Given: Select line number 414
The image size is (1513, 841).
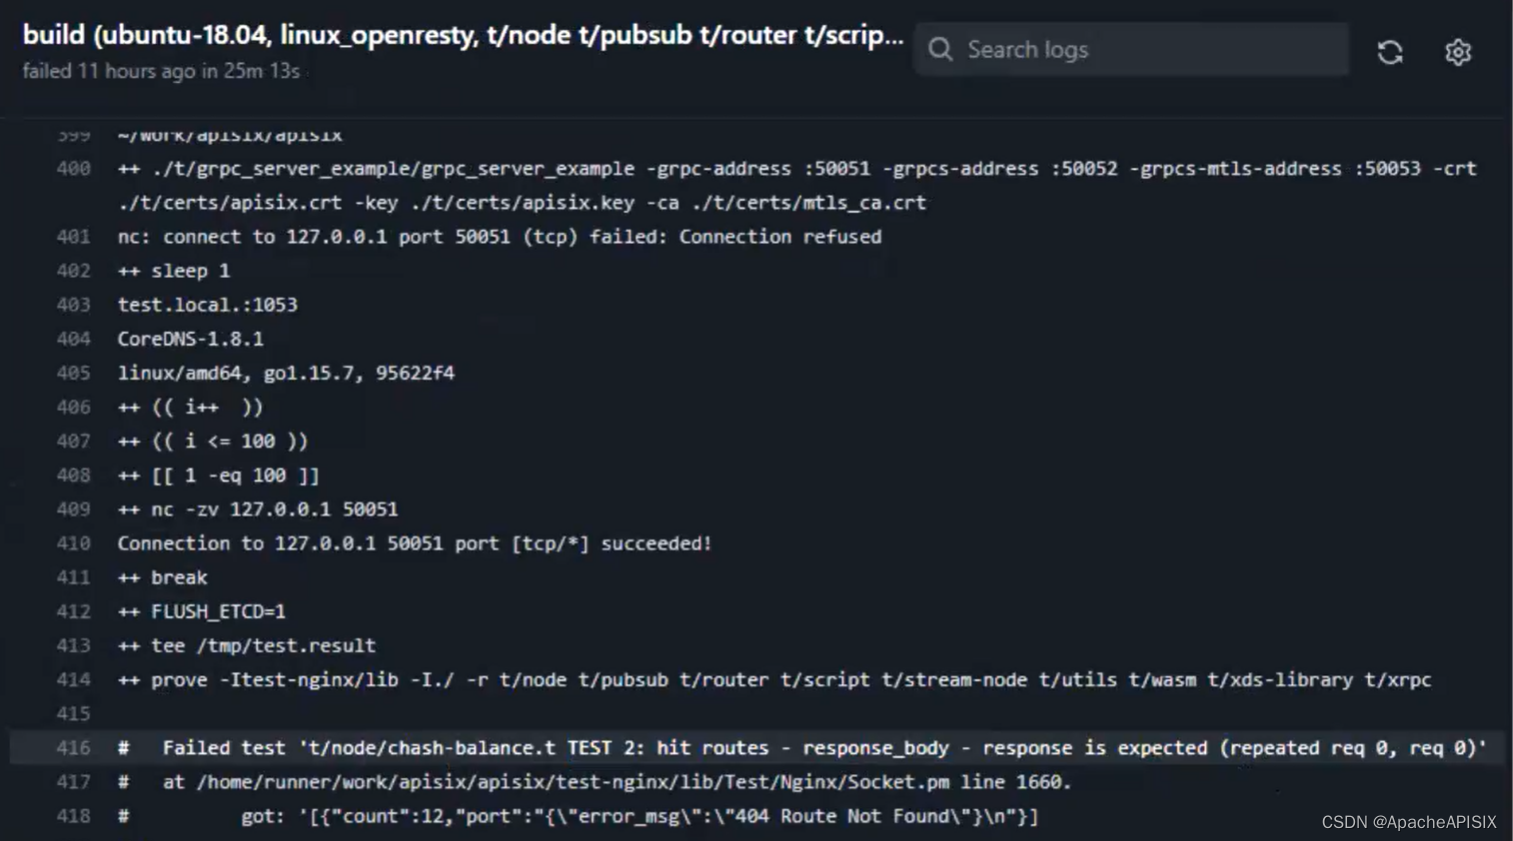Looking at the screenshot, I should coord(73,680).
